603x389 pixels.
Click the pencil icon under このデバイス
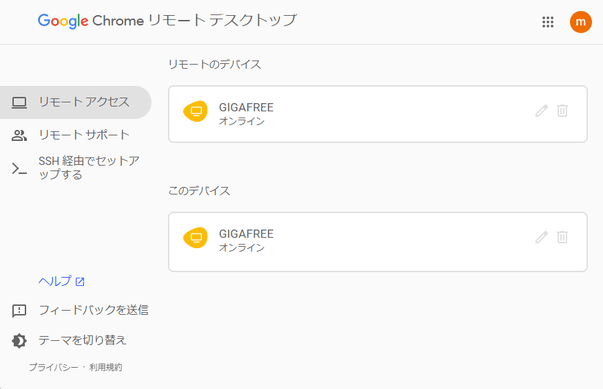541,237
